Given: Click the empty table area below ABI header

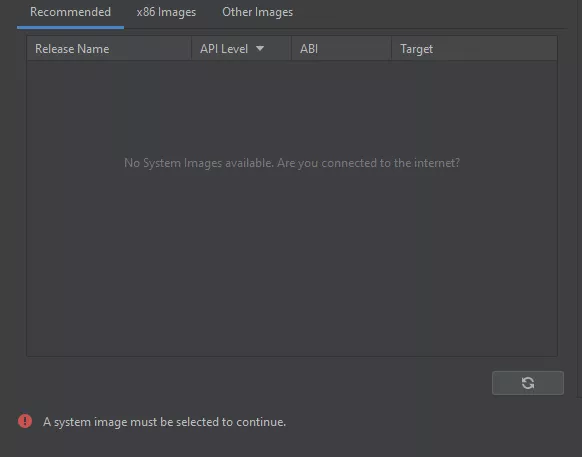Looking at the screenshot, I should click(341, 260).
